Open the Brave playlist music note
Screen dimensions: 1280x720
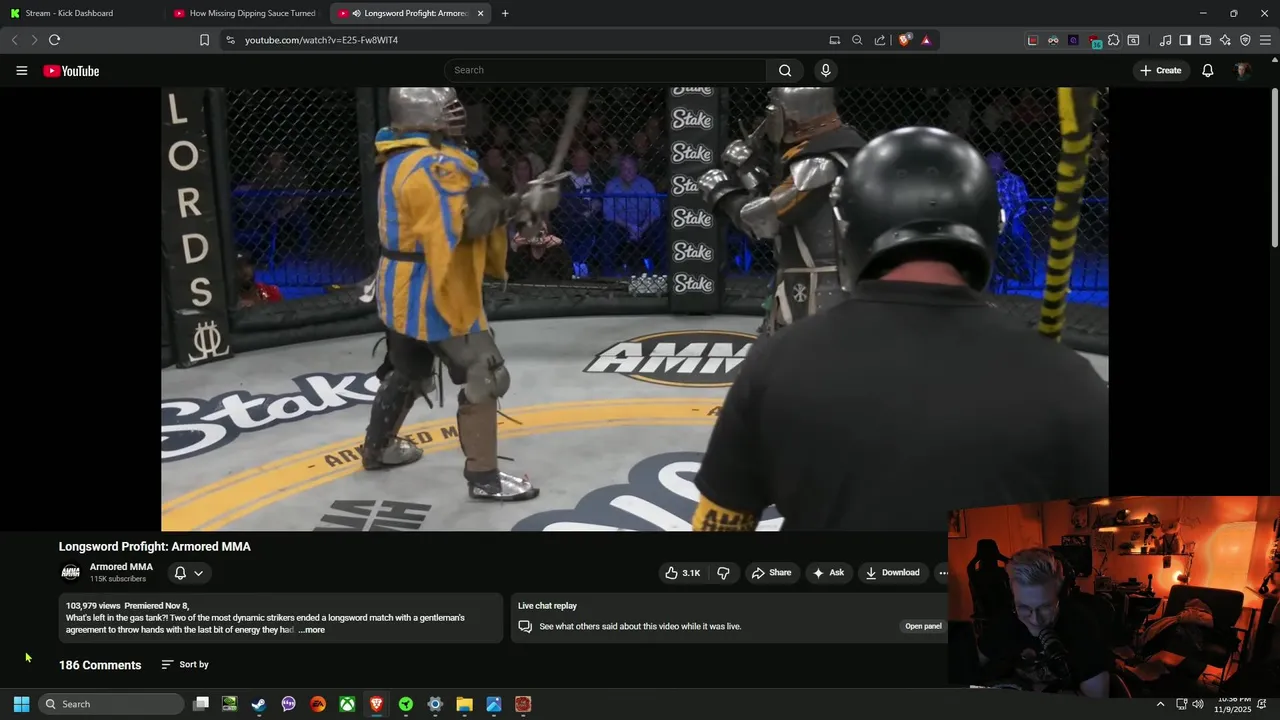[1165, 40]
